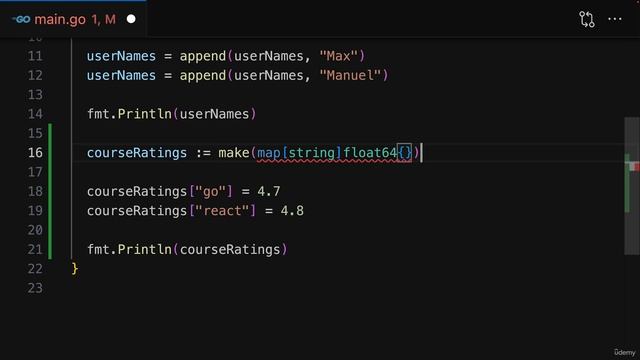
Task: Click the make keyword on line 16
Action: (x=234, y=153)
